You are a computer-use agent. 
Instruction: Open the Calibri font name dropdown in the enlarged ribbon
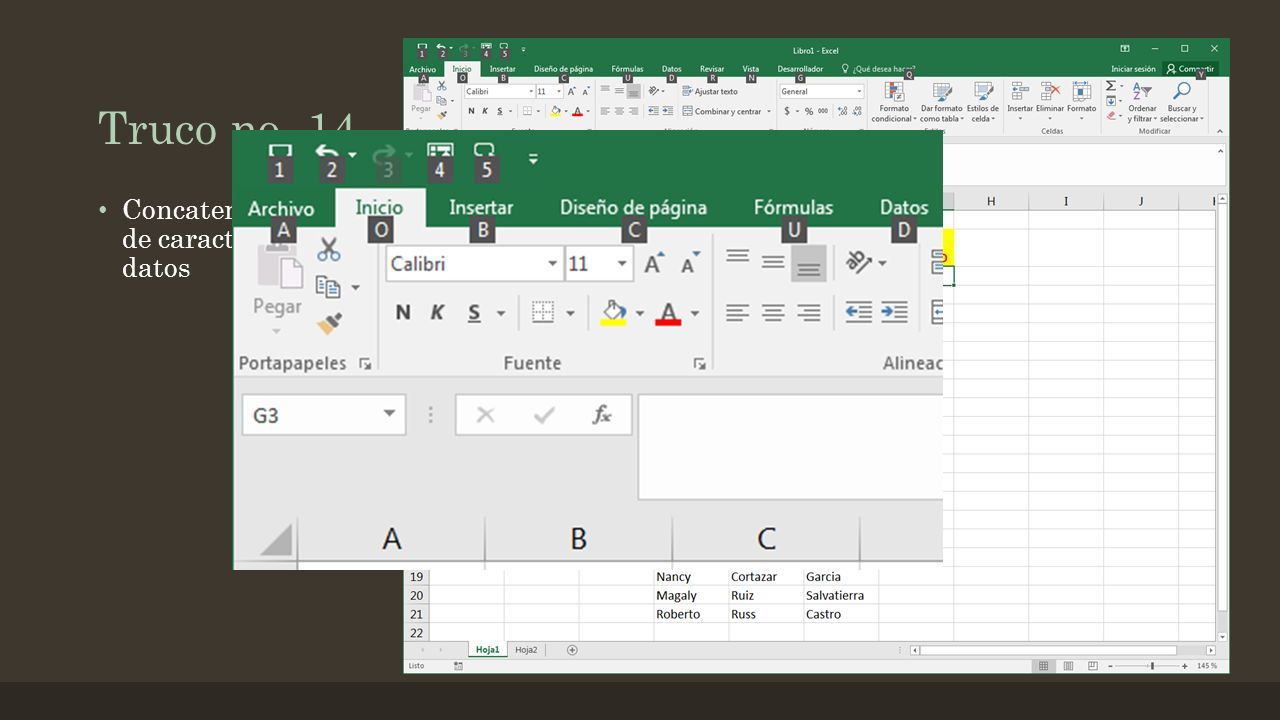[x=552, y=264]
